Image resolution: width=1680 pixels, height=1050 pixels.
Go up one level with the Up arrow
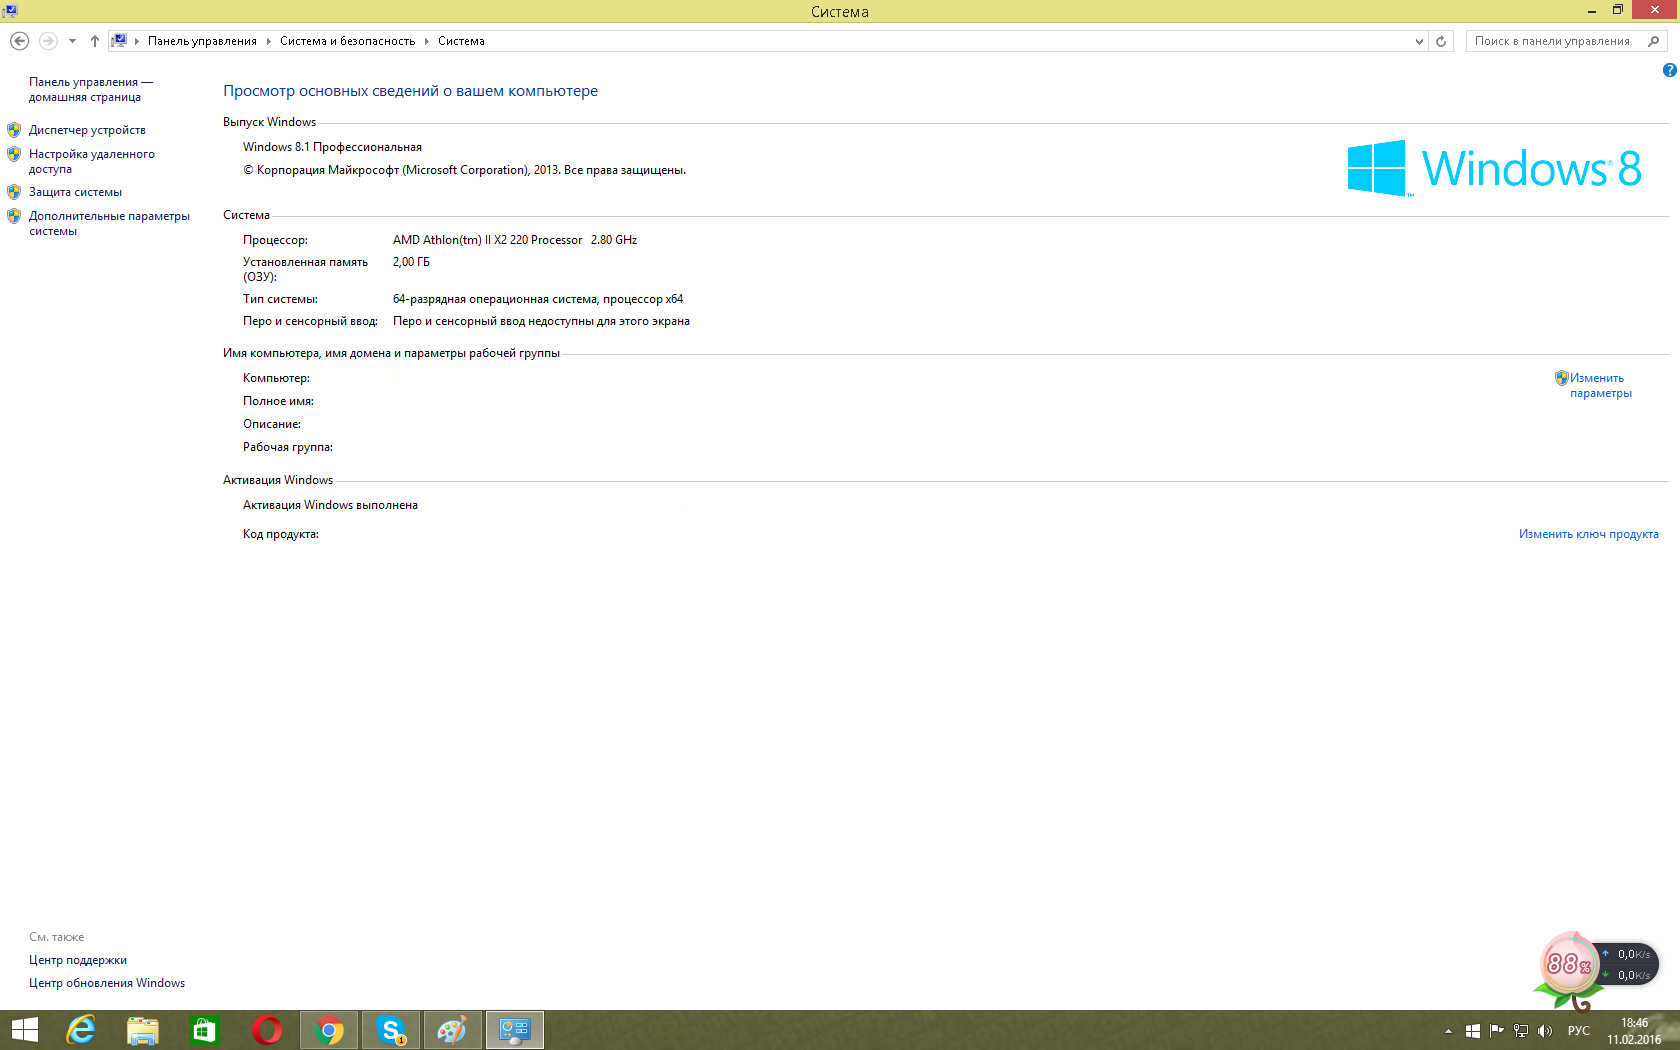(x=95, y=41)
